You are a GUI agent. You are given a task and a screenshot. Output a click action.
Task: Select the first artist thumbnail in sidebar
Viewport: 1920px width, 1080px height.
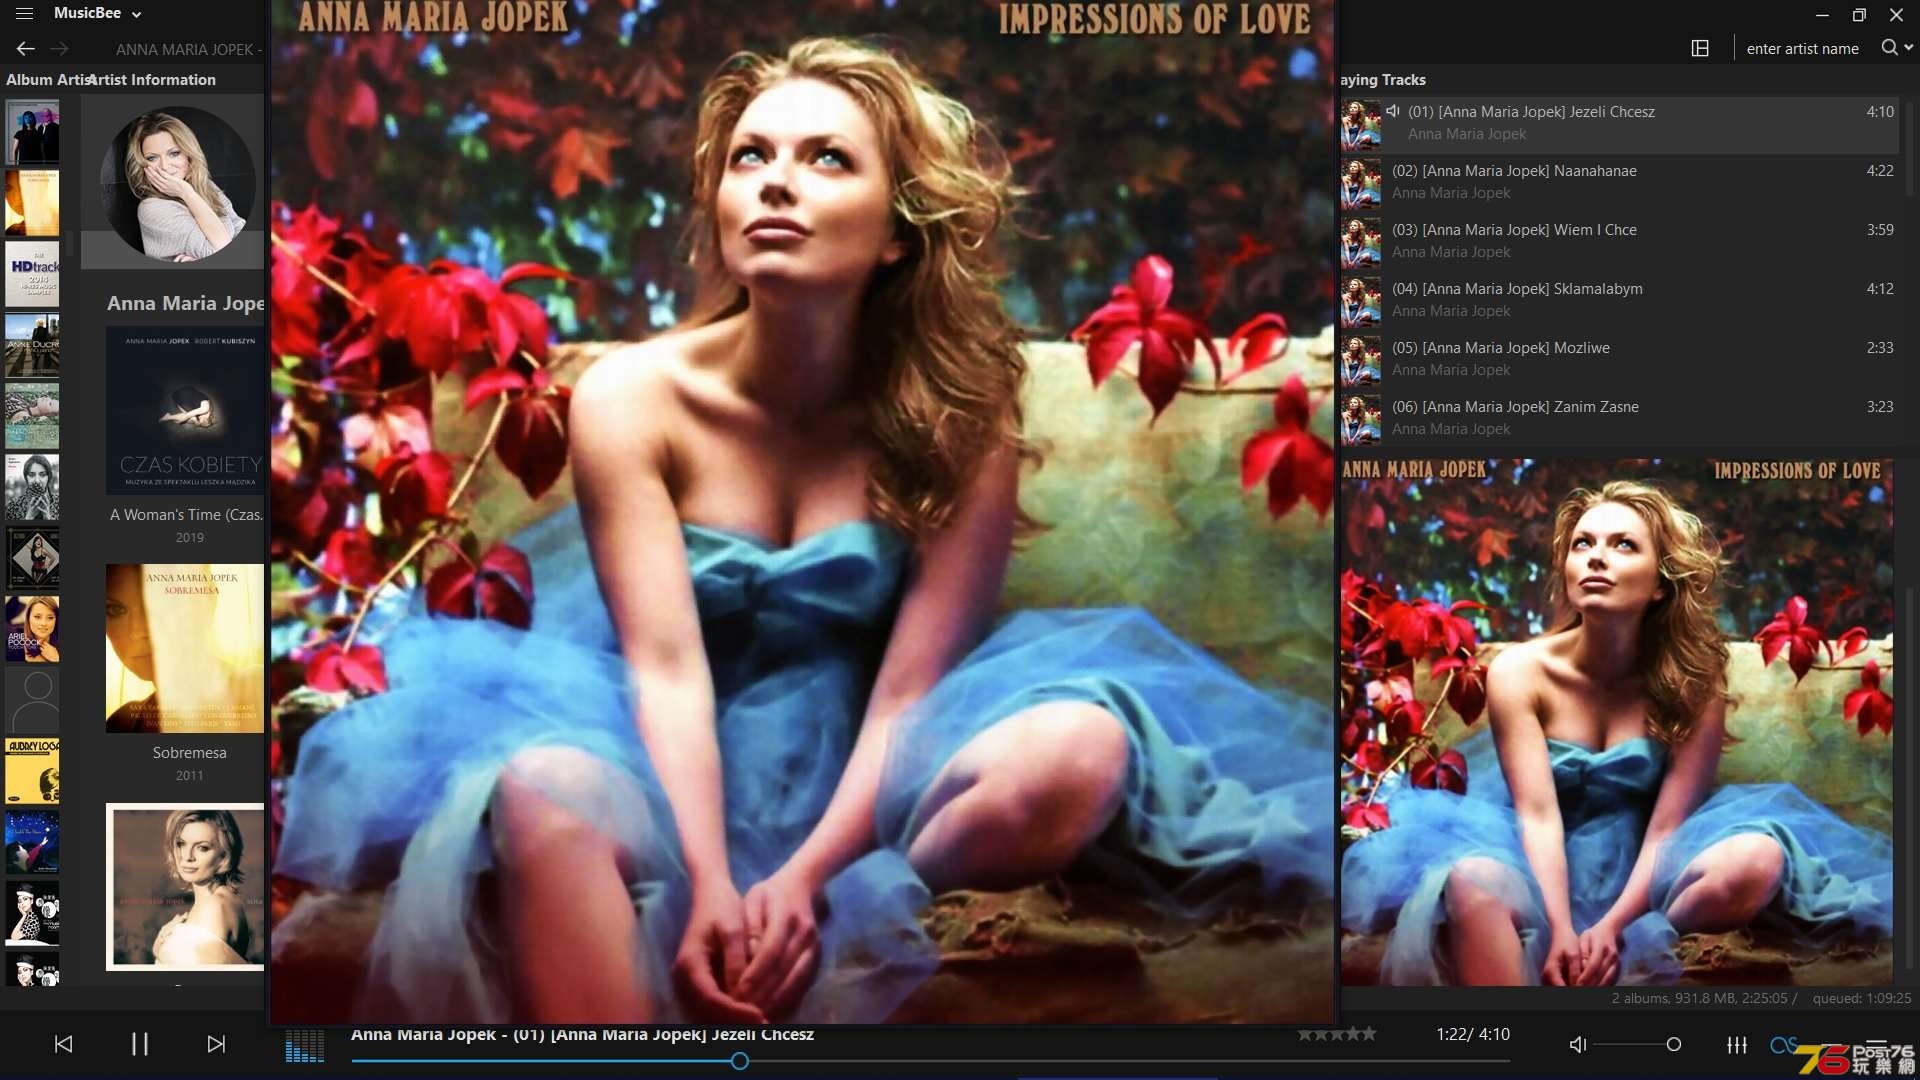tap(32, 132)
